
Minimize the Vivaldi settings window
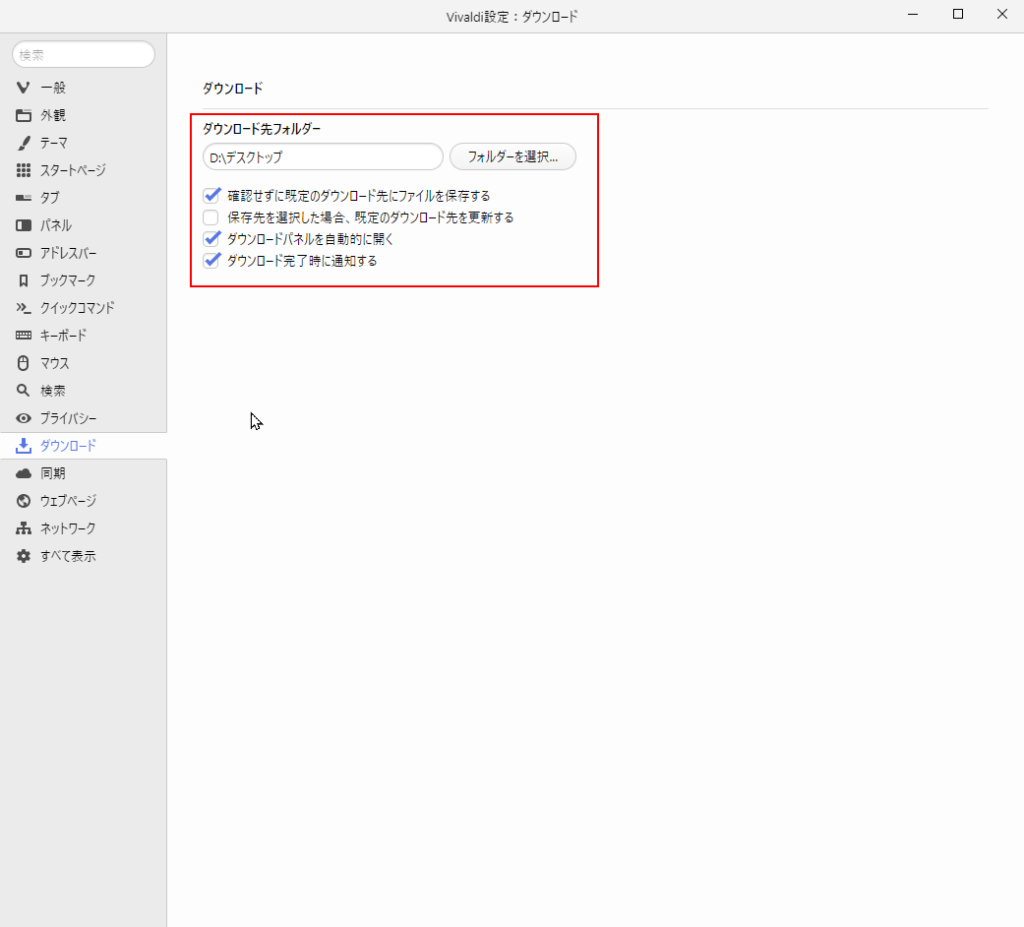click(913, 14)
